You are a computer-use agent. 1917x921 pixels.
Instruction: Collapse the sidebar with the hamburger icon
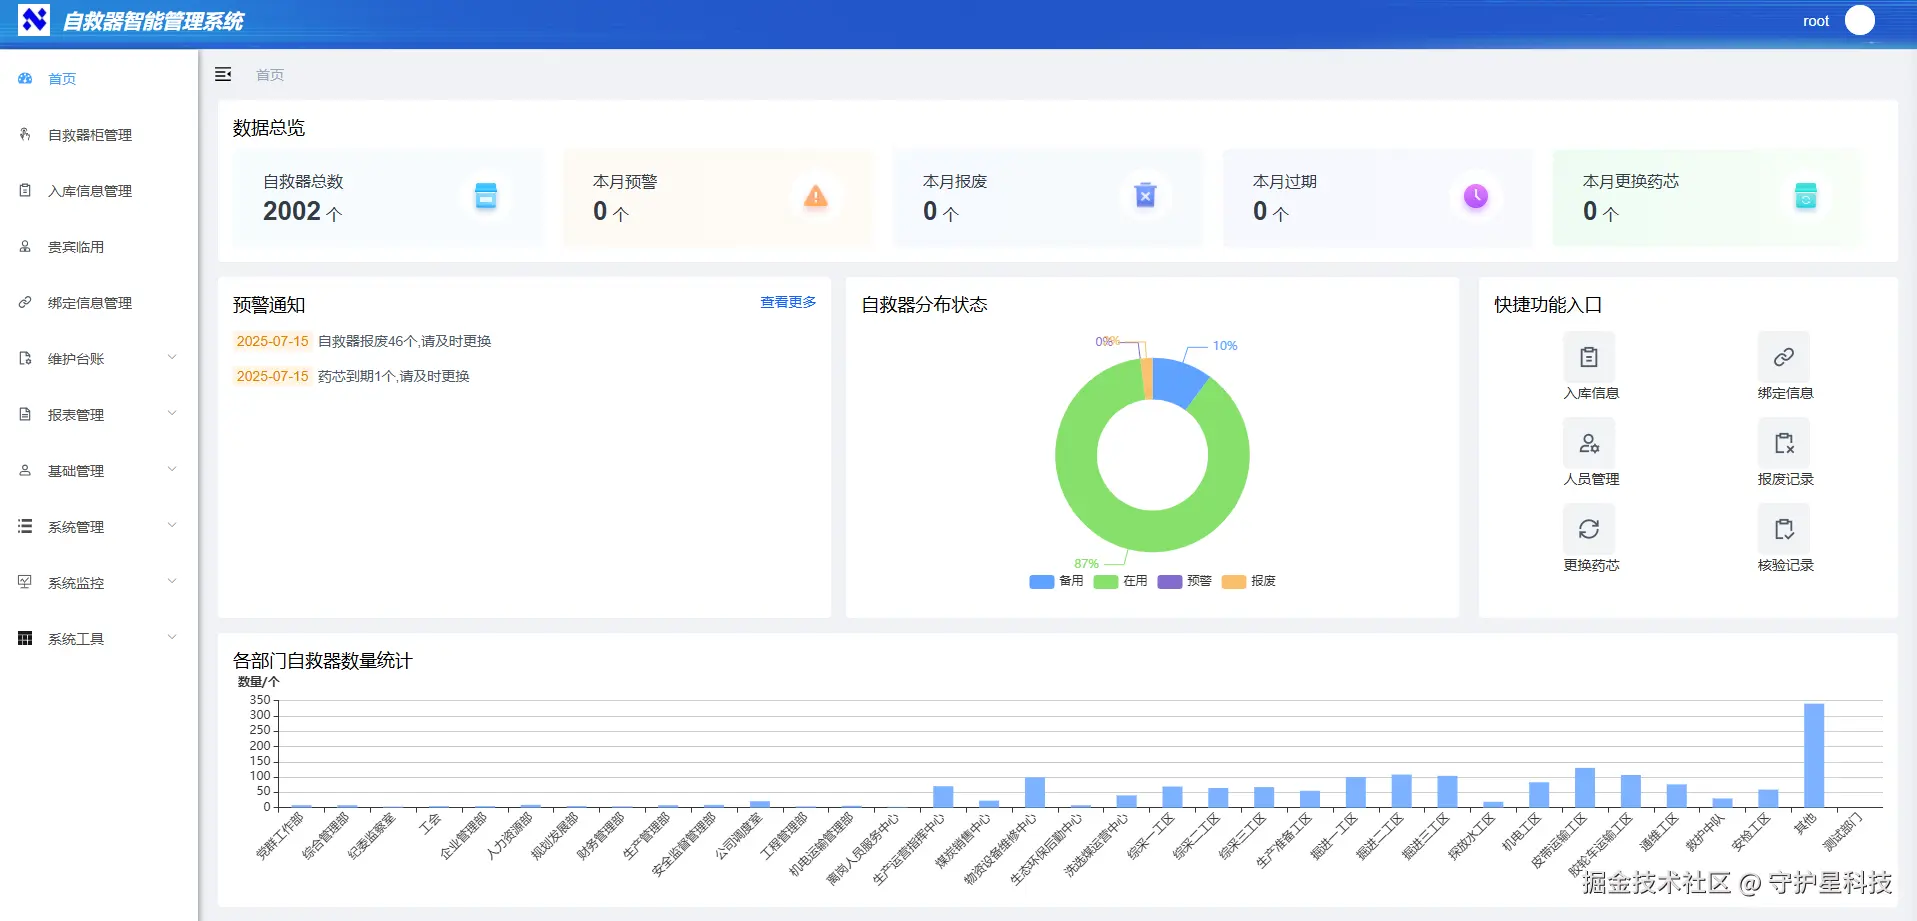[223, 74]
